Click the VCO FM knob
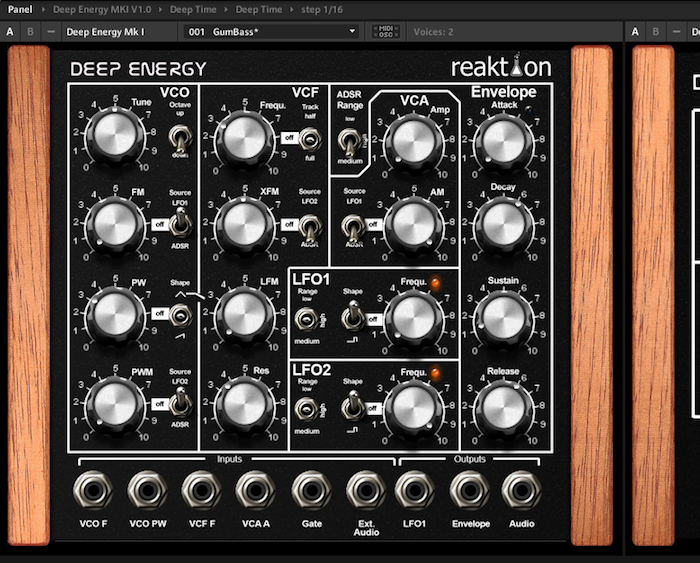Image resolution: width=700 pixels, height=563 pixels. point(115,225)
